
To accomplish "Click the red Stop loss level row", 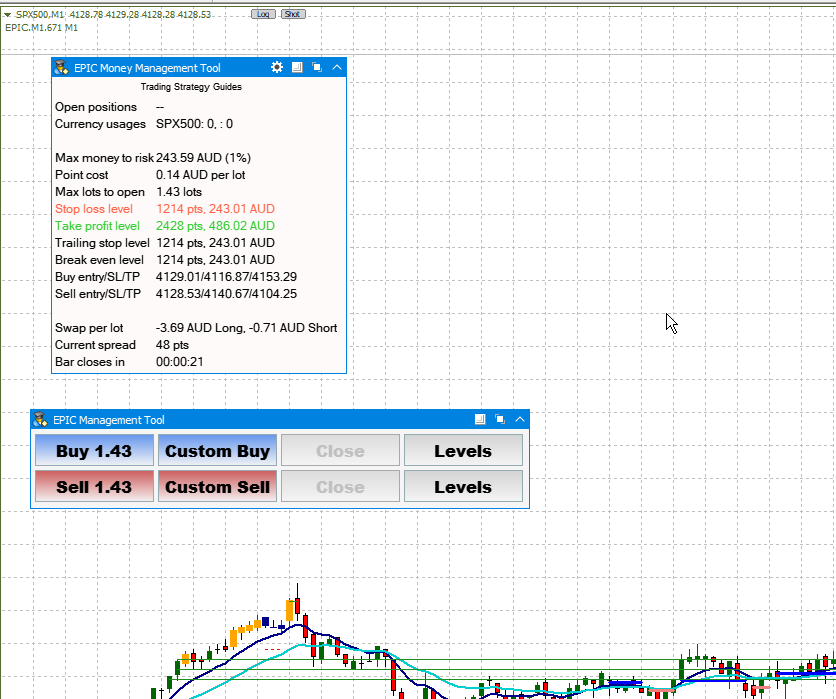I will [x=165, y=209].
